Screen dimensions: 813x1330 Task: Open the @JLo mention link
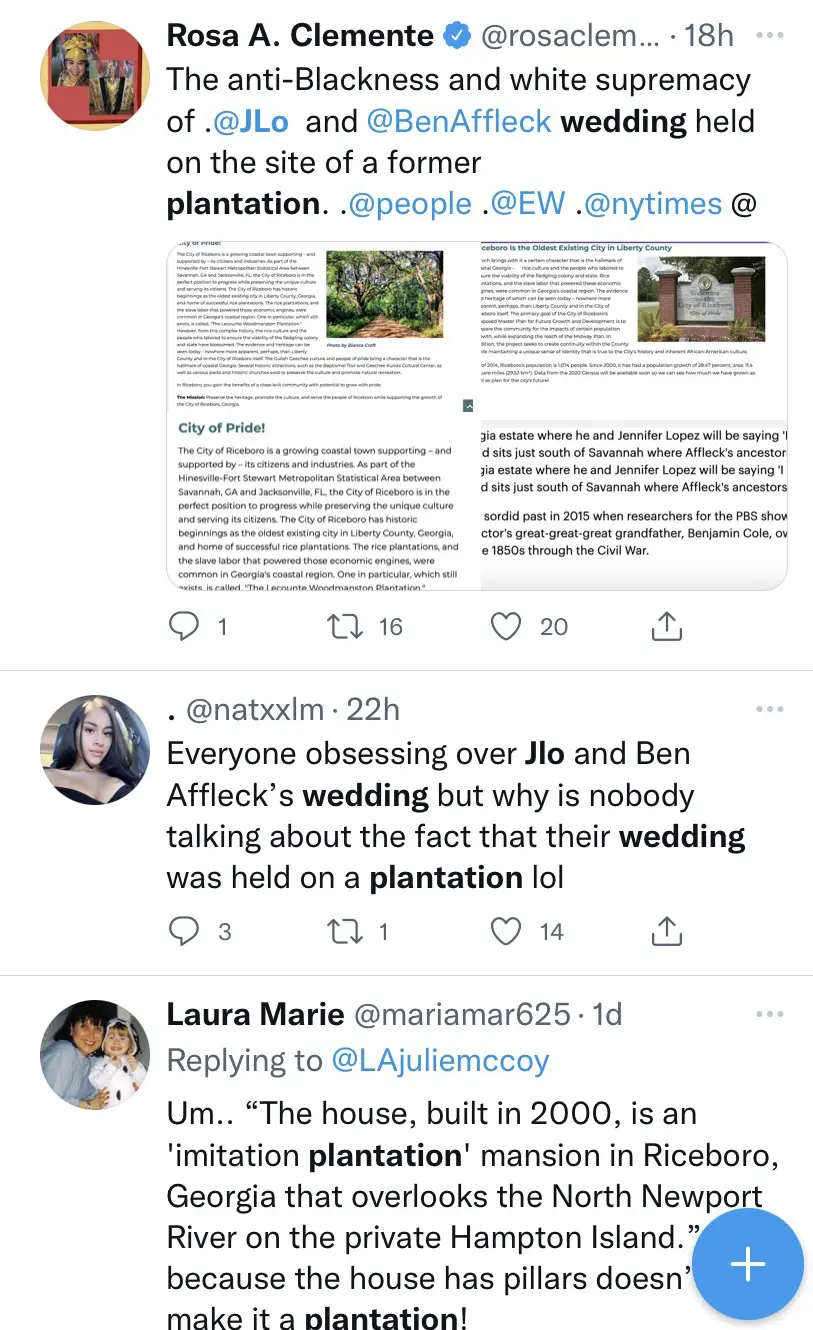click(x=250, y=122)
